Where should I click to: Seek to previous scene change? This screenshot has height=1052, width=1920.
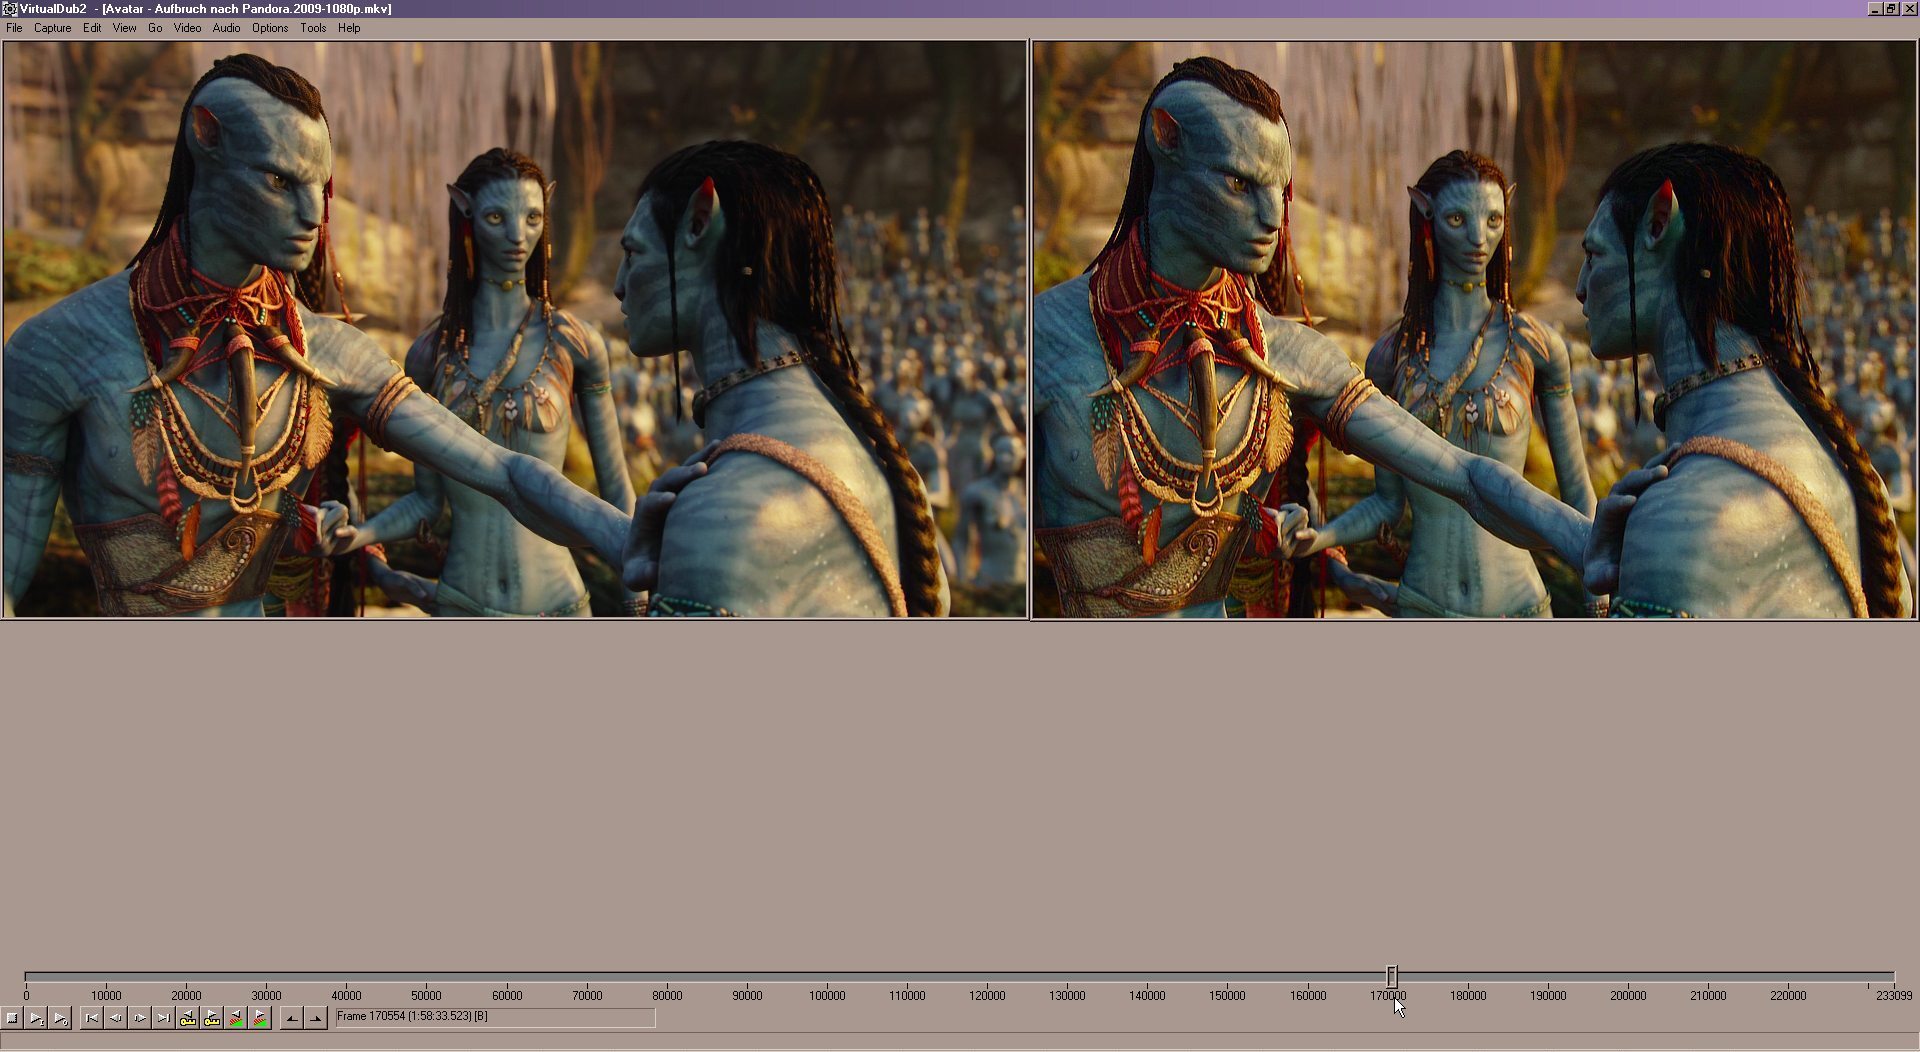[x=236, y=1018]
